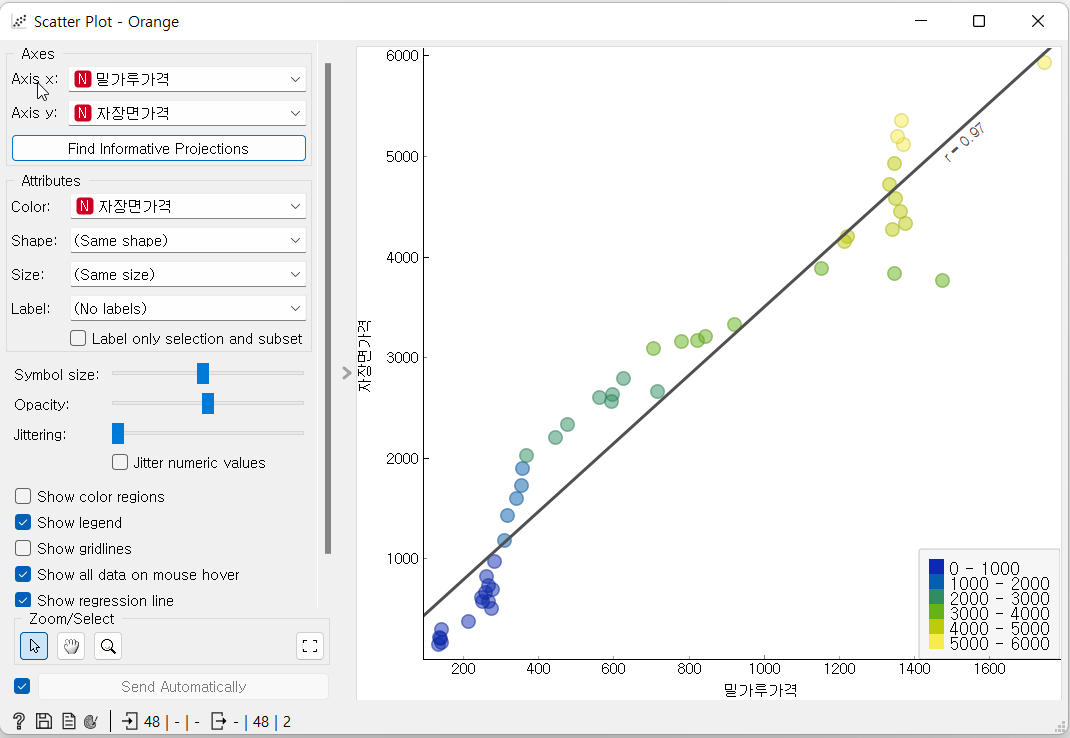Click the input data arrow icon

130,721
